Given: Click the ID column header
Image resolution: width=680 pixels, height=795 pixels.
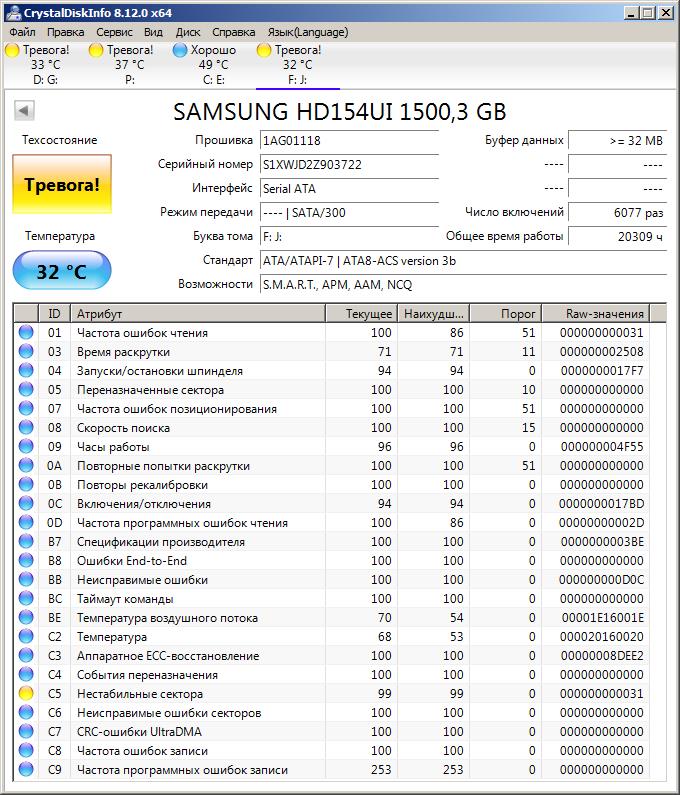Looking at the screenshot, I should coord(54,314).
